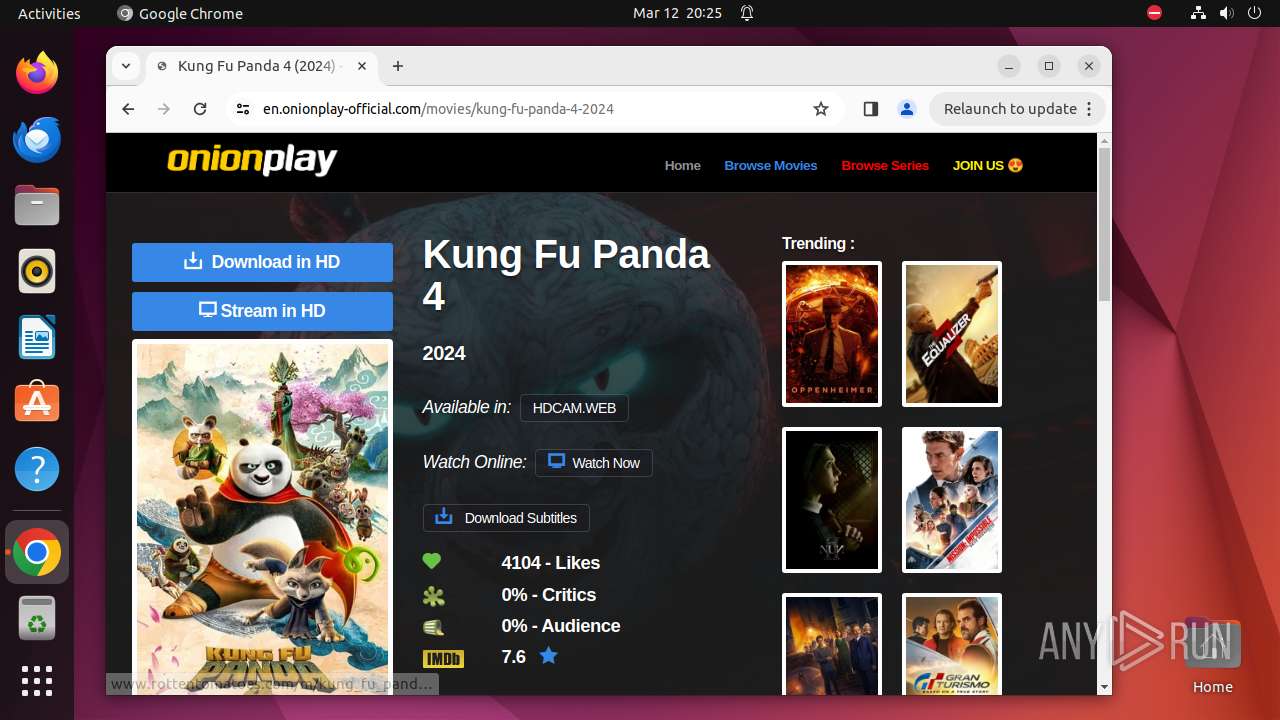
Task: Reload the current page
Action: (200, 109)
